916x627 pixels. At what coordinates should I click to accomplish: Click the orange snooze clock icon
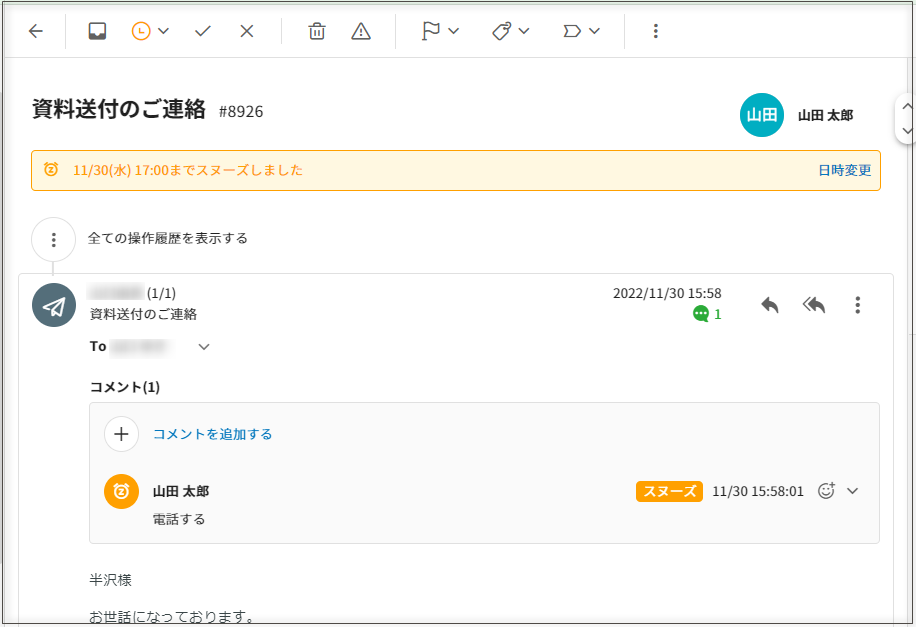pyautogui.click(x=142, y=31)
